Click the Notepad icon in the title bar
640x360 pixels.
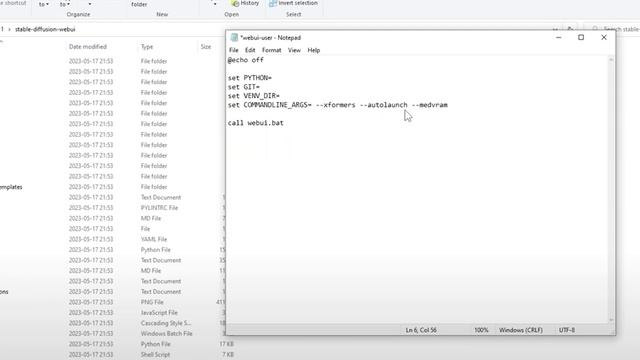click(x=234, y=38)
